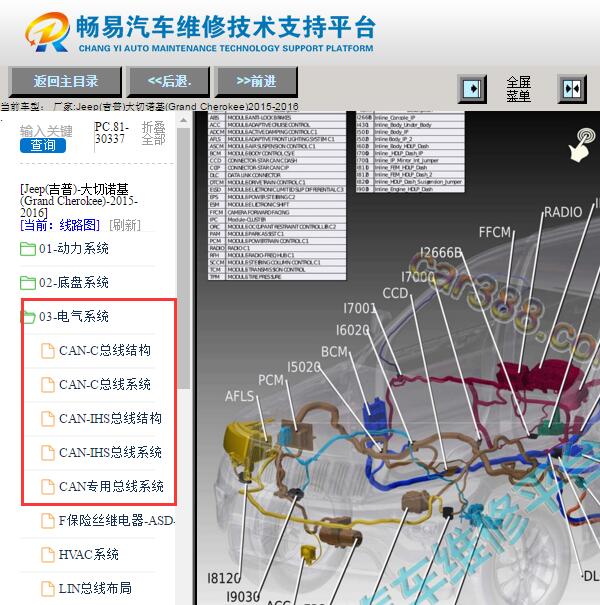Image resolution: width=600 pixels, height=605 pixels.
Task: Go forward with the >>前进 button
Action: coord(256,81)
